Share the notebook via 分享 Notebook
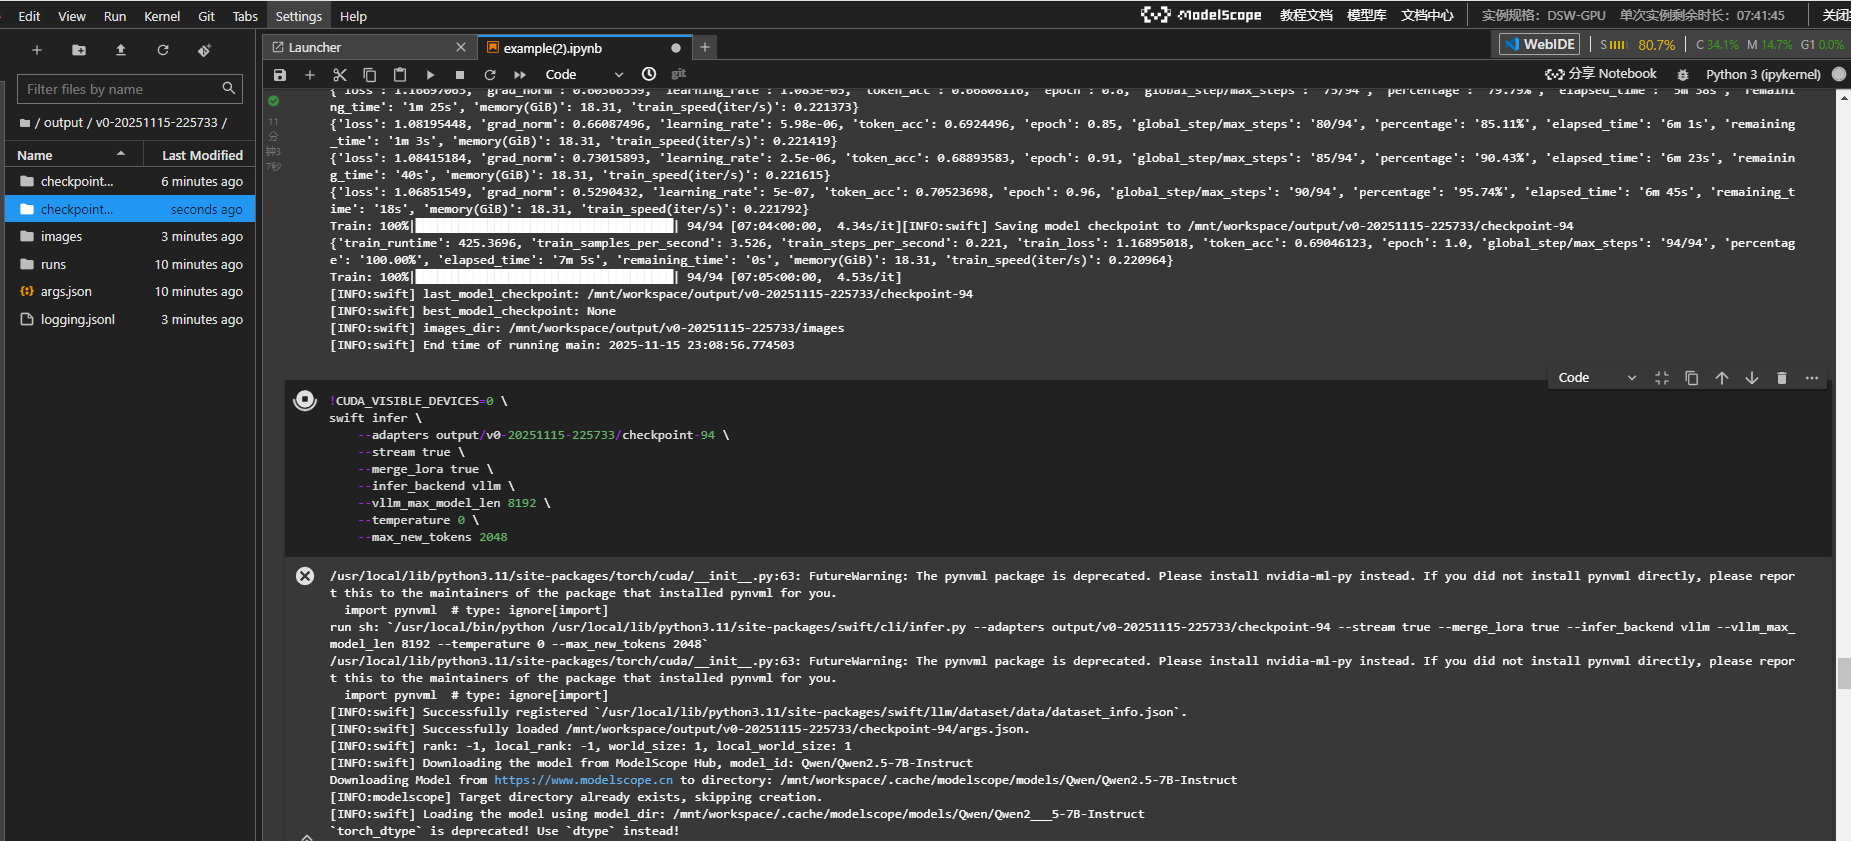Image resolution: width=1851 pixels, height=841 pixels. point(1601,74)
